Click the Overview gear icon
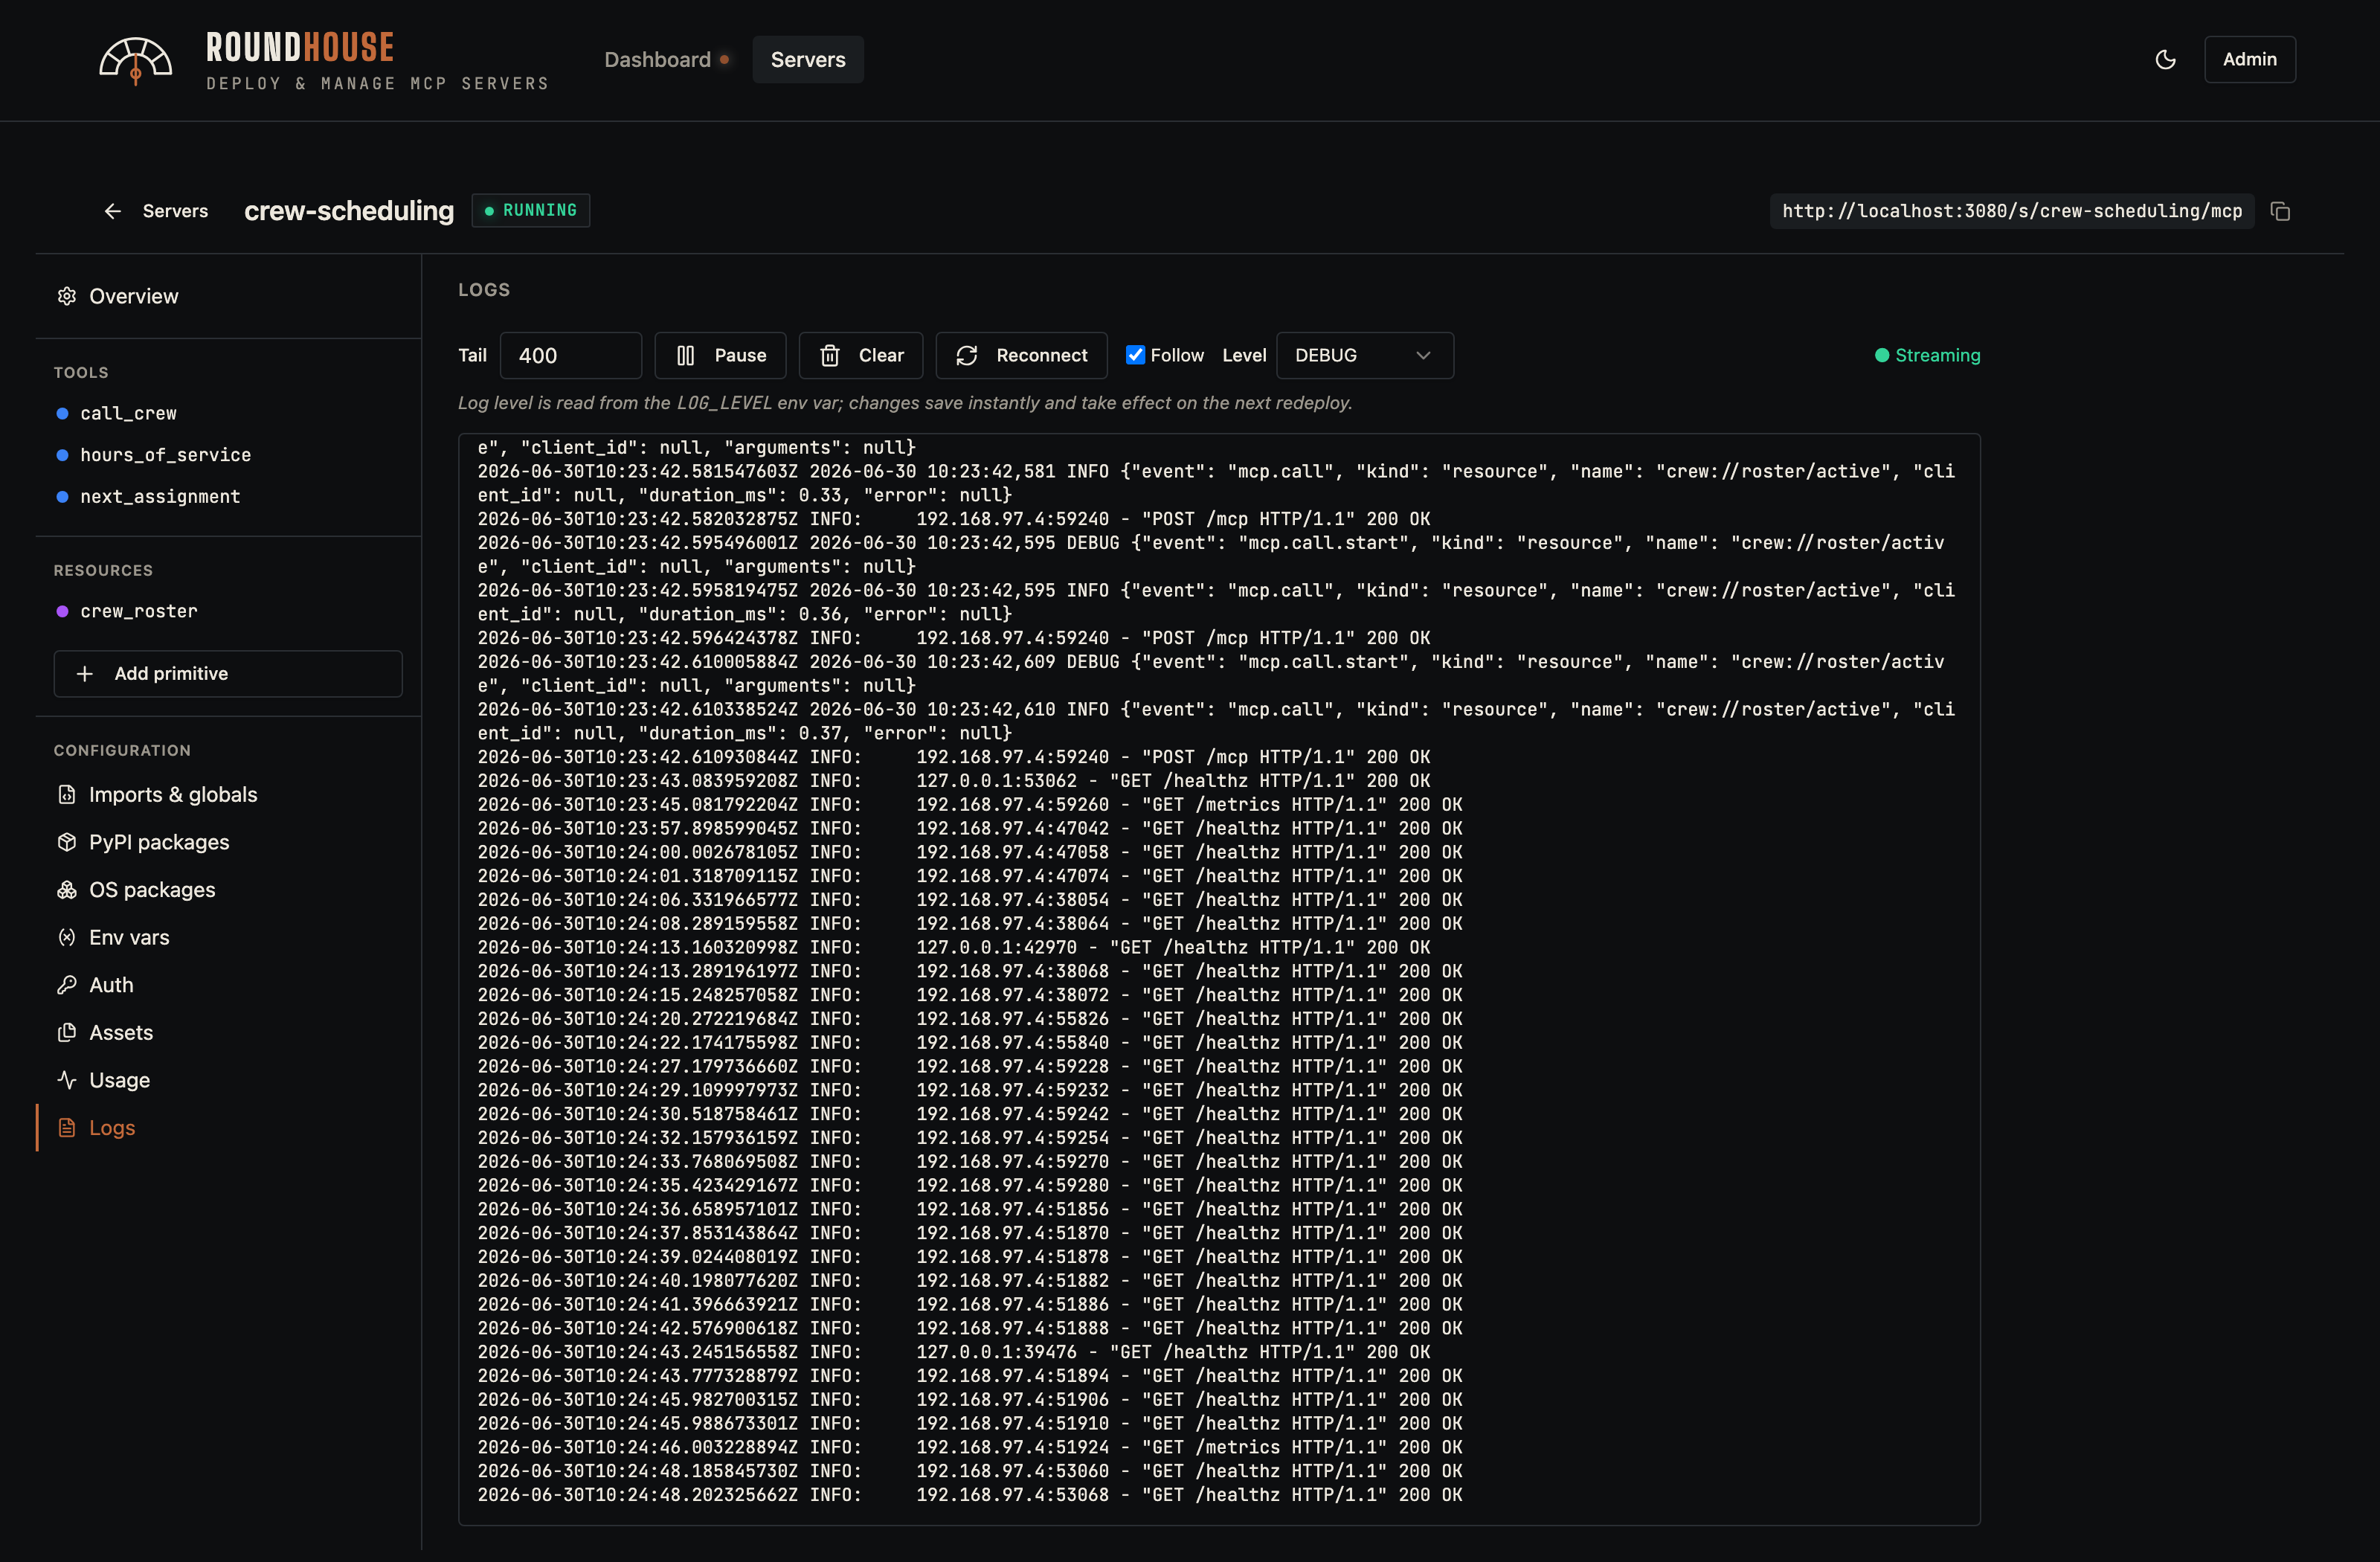 (67, 296)
